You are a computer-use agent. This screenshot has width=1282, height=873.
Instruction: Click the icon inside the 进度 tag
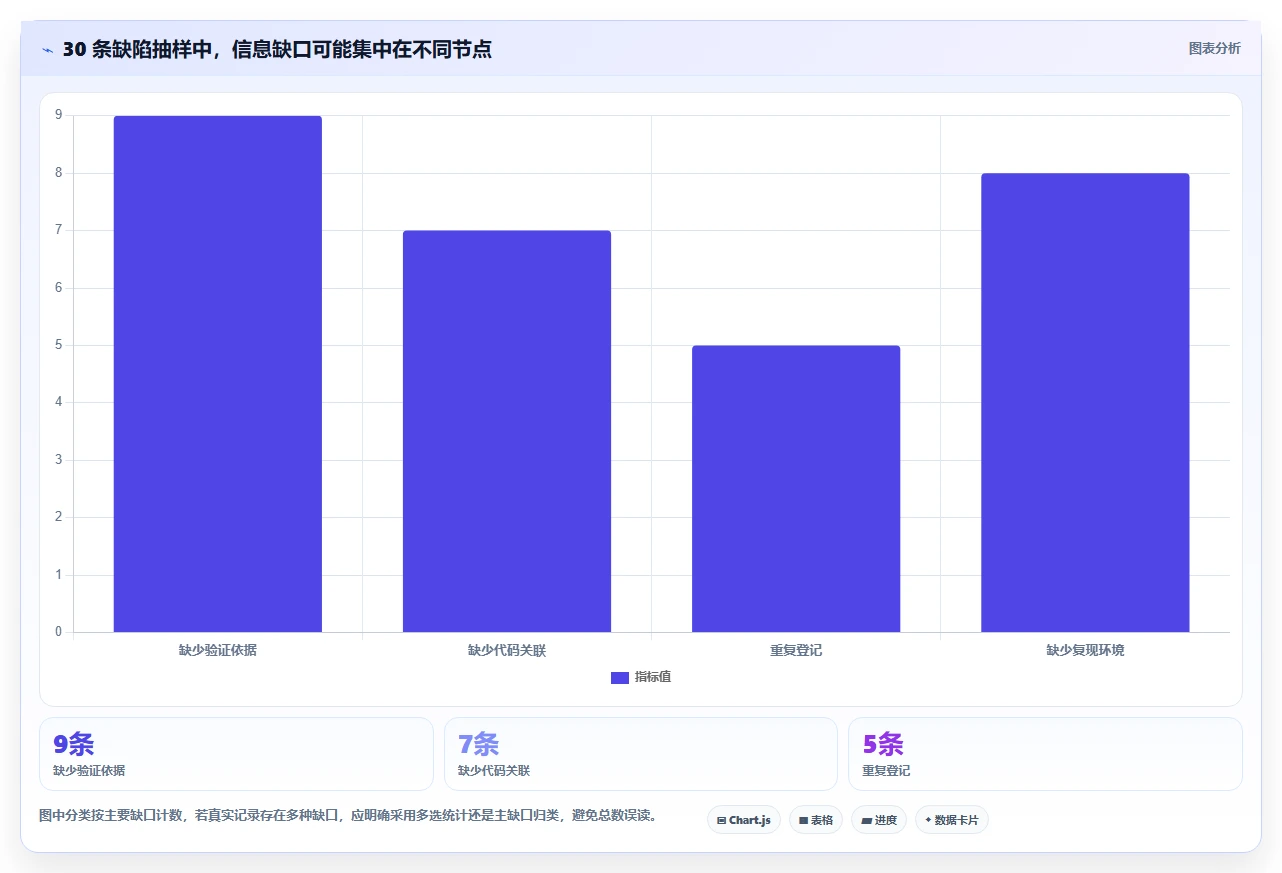pyautogui.click(x=866, y=820)
